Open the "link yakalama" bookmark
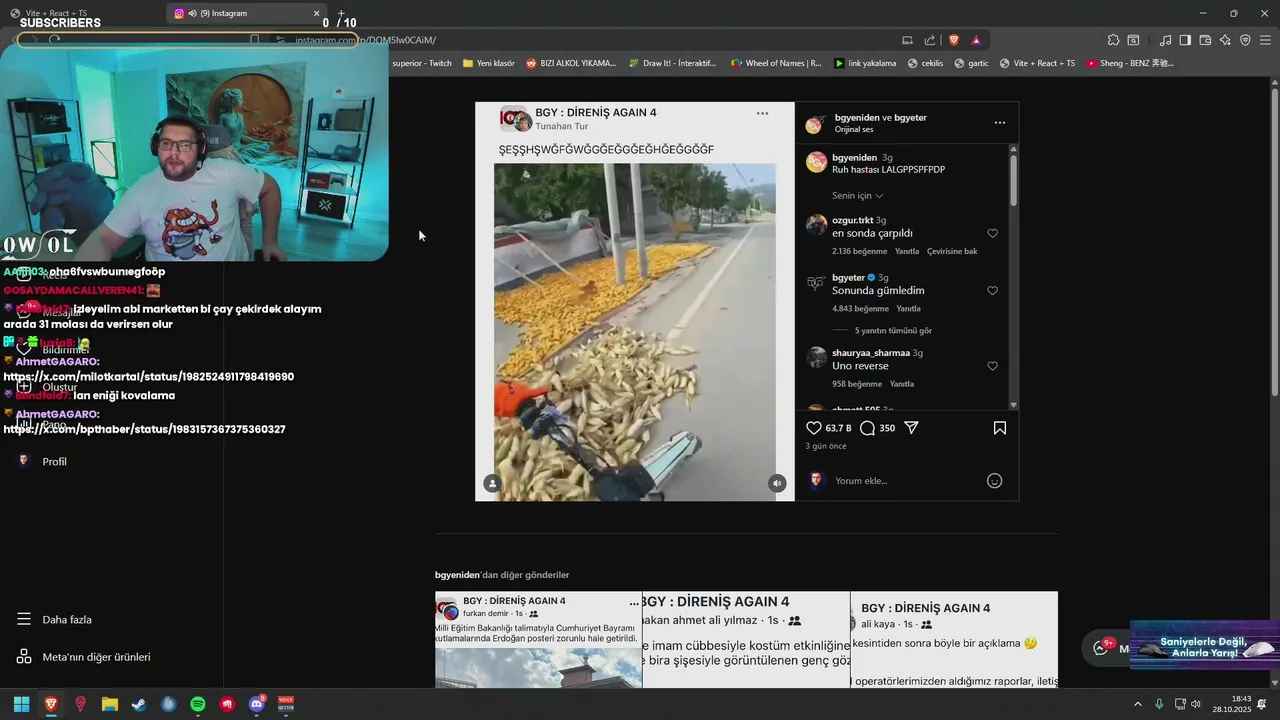 pos(865,63)
